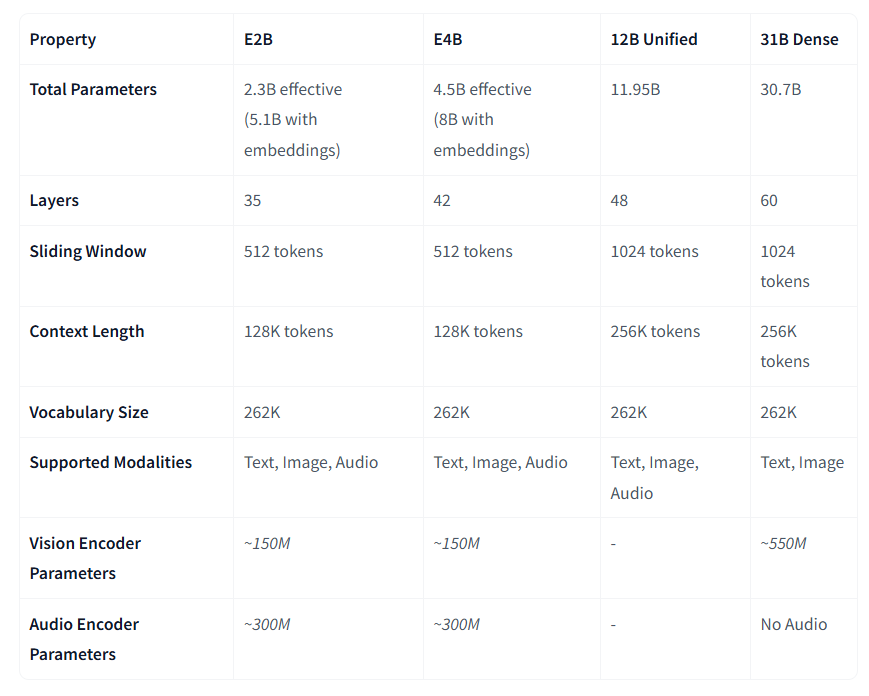The image size is (869, 696).
Task: Select the E2B column header
Action: (x=258, y=39)
